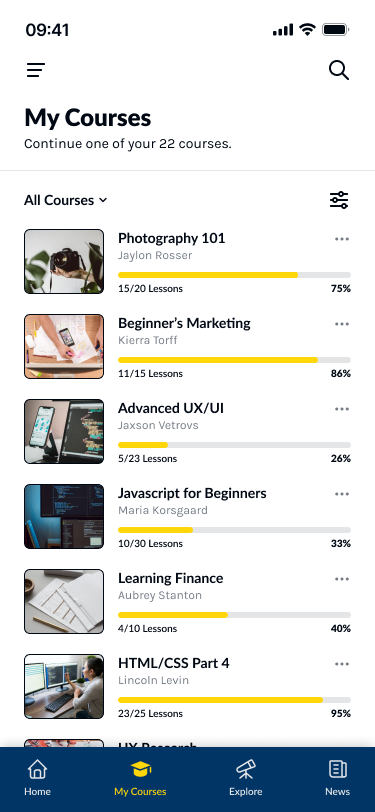This screenshot has height=812, width=375.
Task: Show more options for HTML/CSS Part 4
Action: [342, 663]
